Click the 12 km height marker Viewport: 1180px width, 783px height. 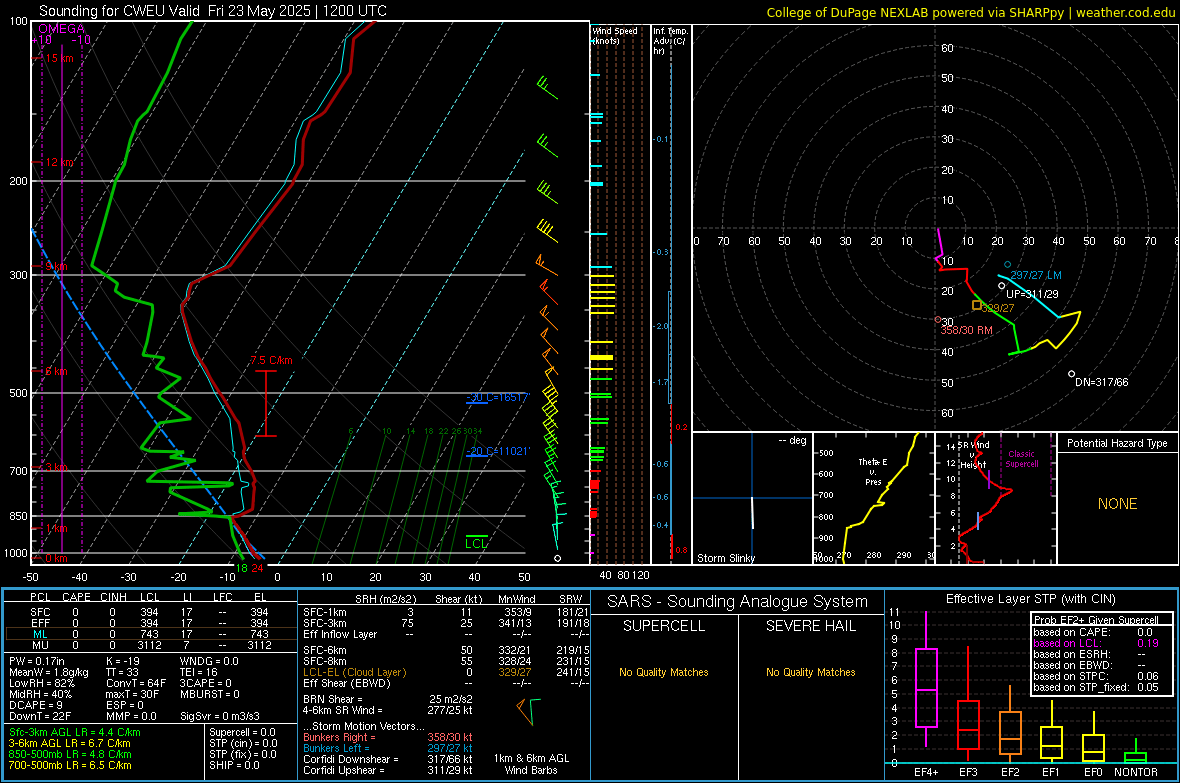pyautogui.click(x=59, y=163)
